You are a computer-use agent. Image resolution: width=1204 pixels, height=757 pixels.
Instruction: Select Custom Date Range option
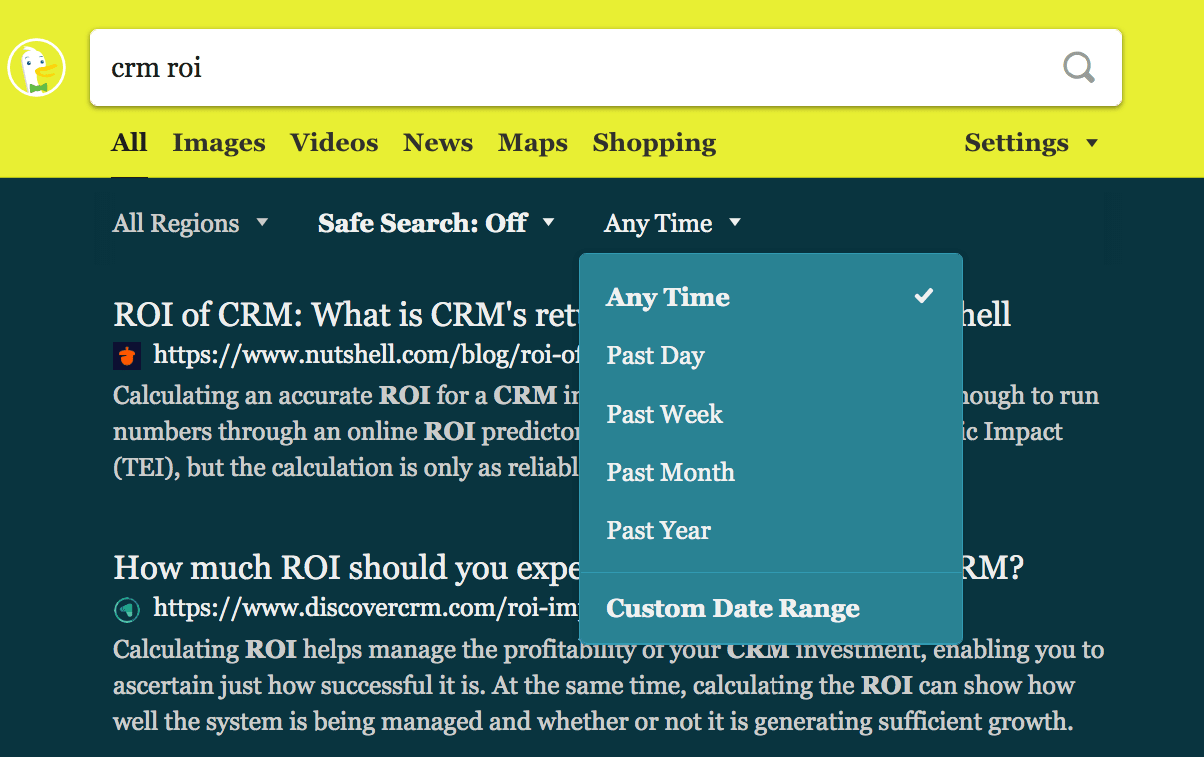(770, 608)
